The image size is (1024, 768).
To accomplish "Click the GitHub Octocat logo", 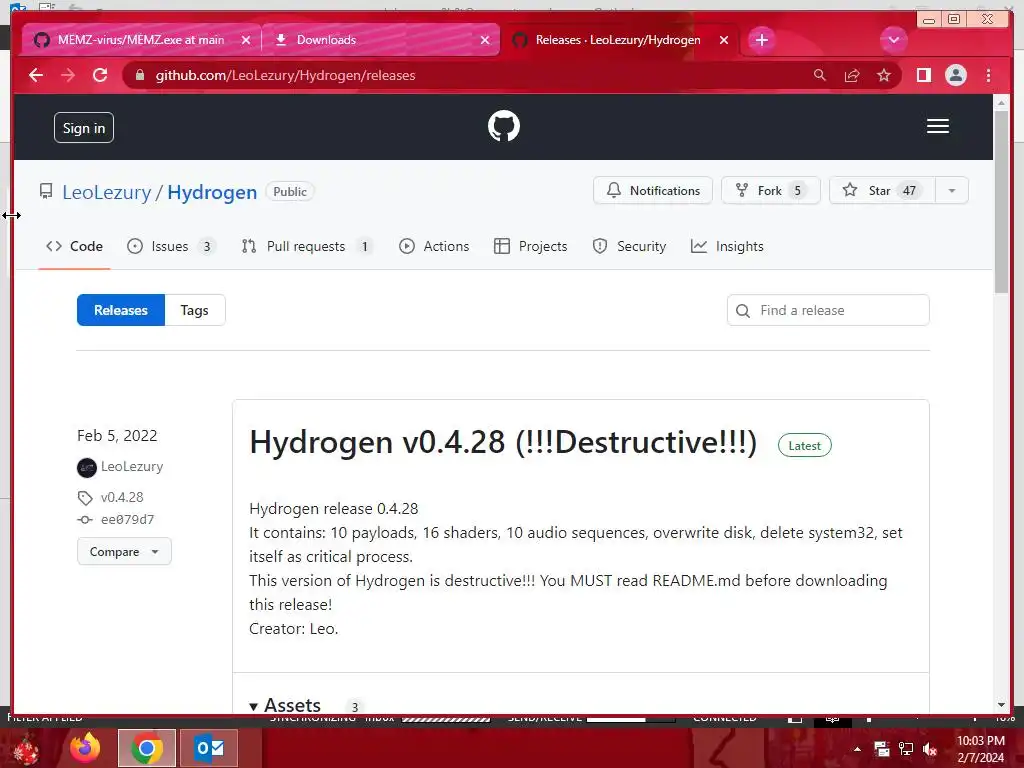I will (x=504, y=126).
